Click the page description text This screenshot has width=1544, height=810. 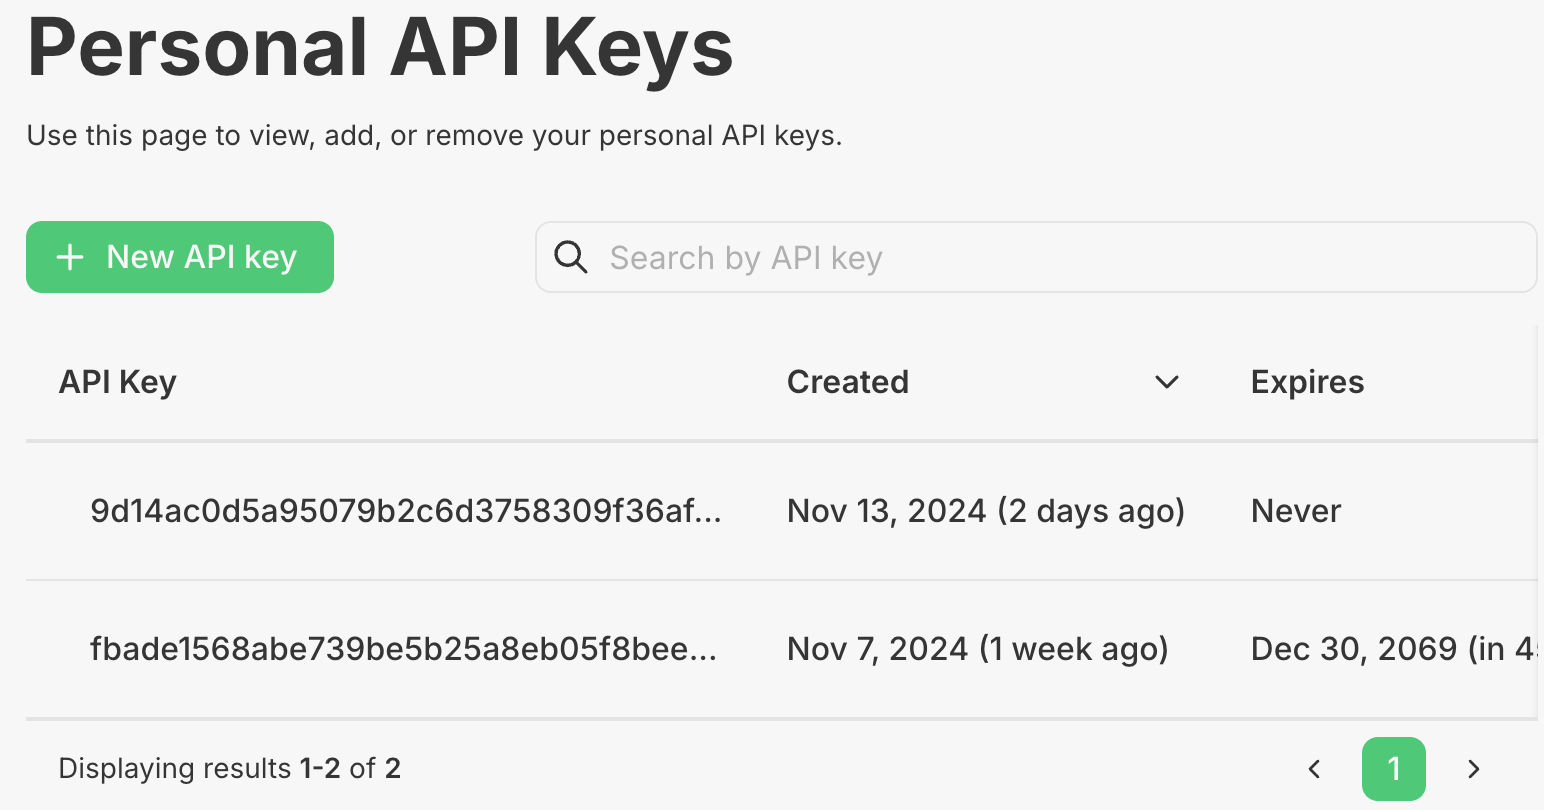tap(434, 135)
